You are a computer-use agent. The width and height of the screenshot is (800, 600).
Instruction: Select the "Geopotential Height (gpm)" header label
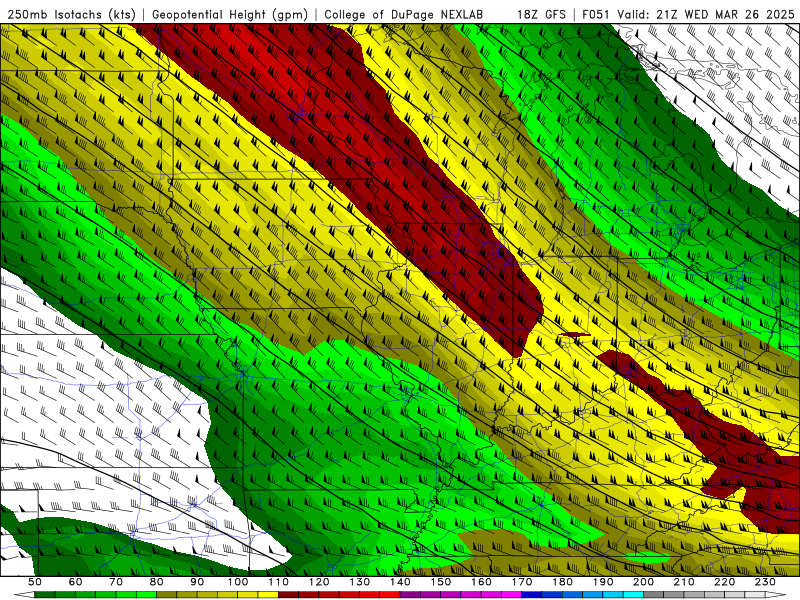(230, 14)
